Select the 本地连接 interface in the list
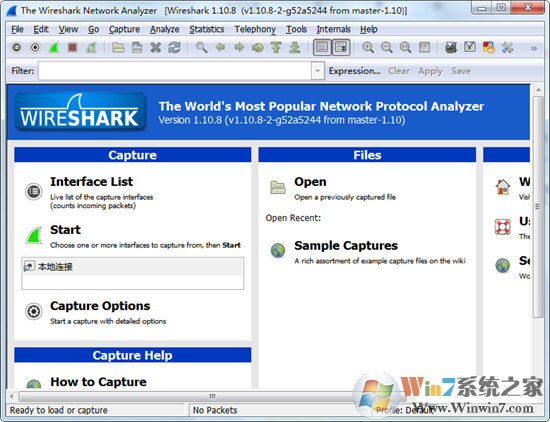The height and width of the screenshot is (422, 550). point(133,267)
